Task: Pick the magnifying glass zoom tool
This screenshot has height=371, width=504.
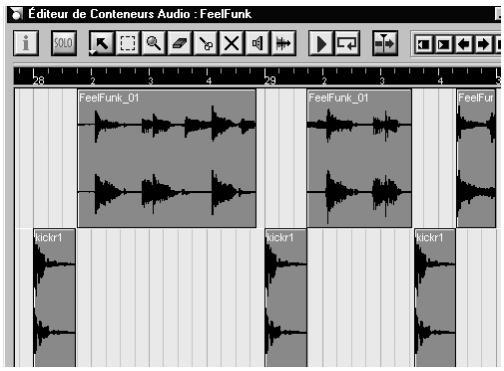Action: [154, 43]
